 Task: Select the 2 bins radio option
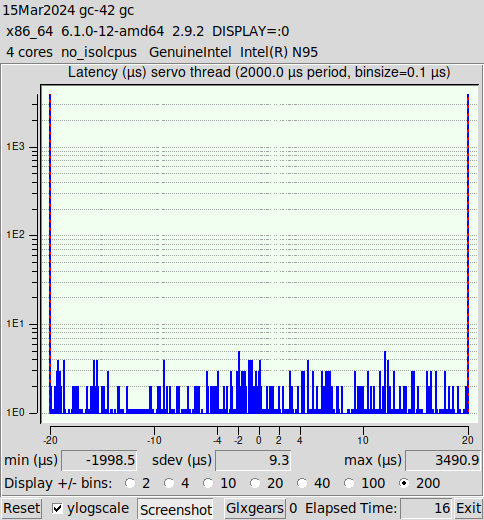click(x=130, y=483)
